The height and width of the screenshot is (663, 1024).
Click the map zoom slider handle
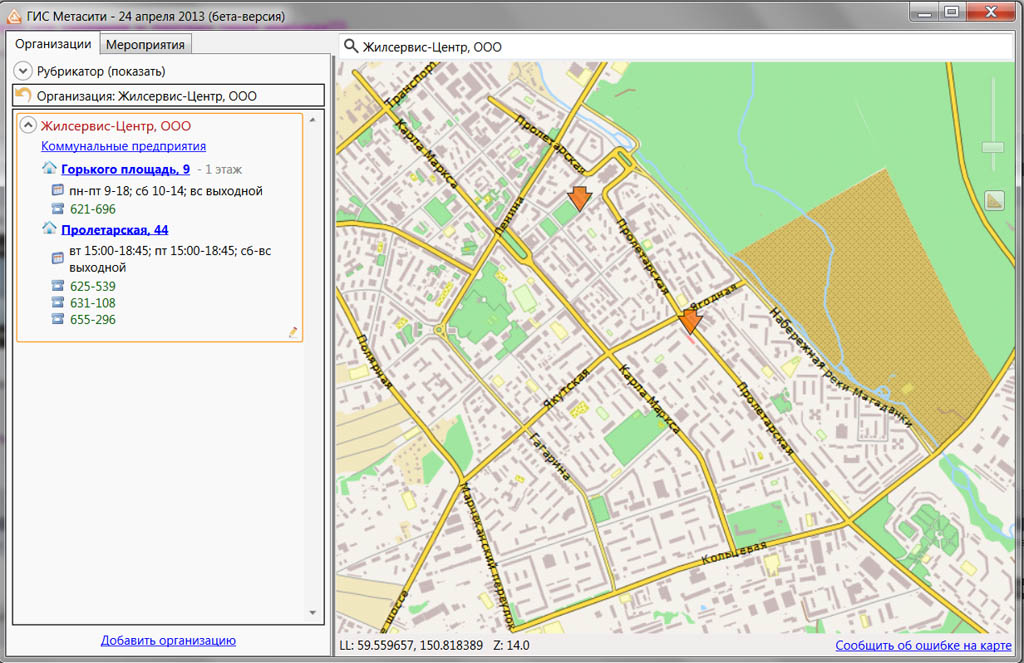(992, 148)
